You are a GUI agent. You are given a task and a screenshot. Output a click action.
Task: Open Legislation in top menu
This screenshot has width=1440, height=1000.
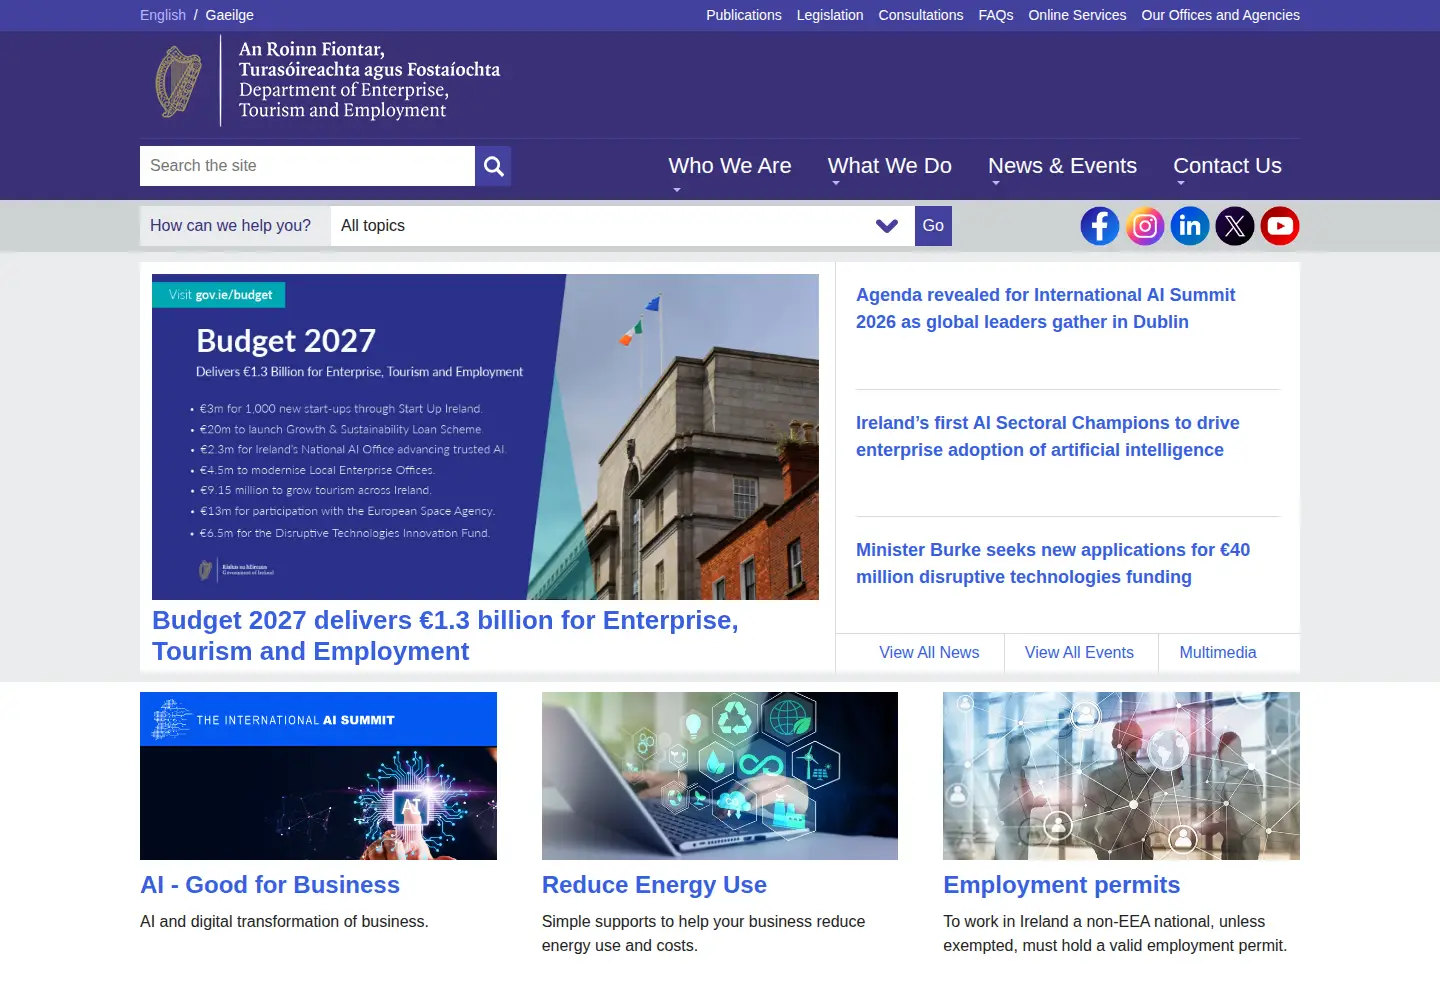[x=830, y=15]
